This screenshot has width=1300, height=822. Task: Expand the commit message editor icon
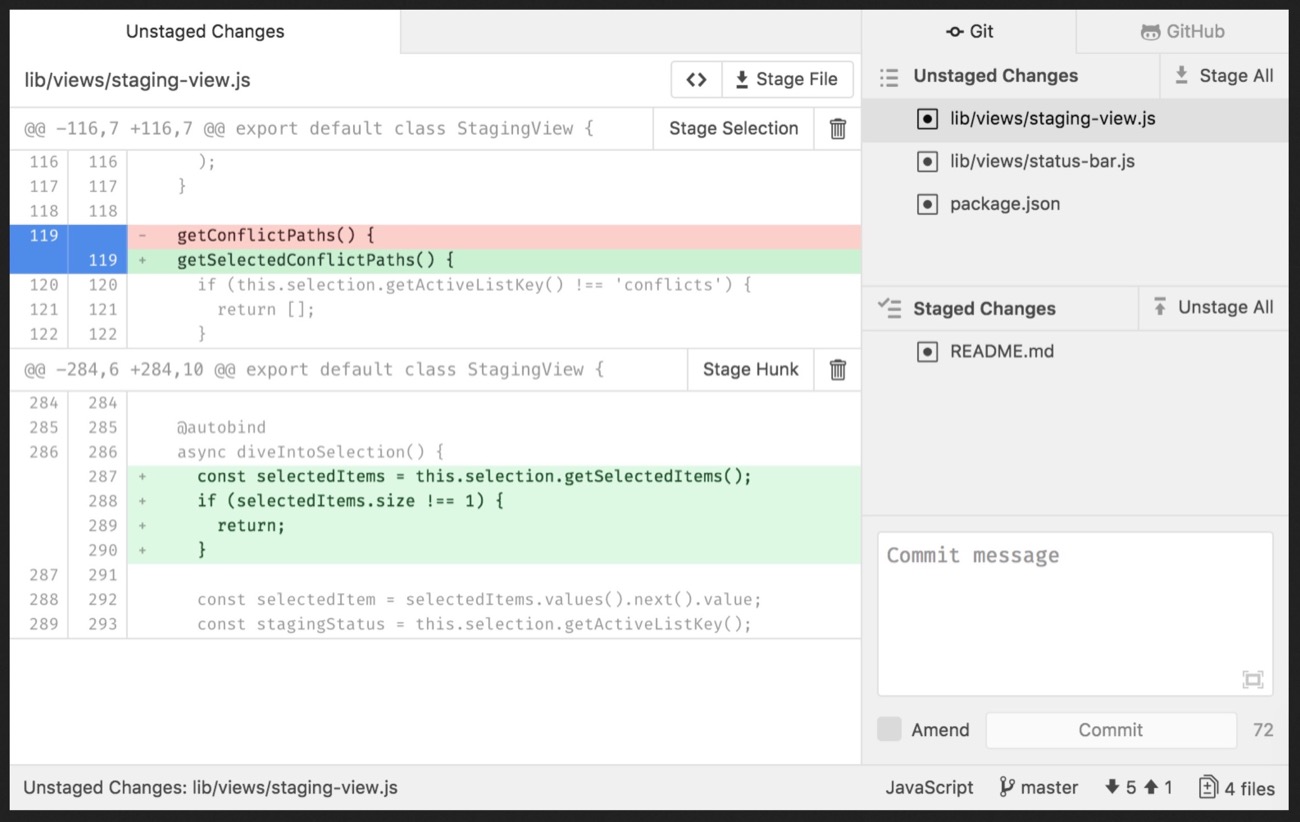tap(1252, 679)
